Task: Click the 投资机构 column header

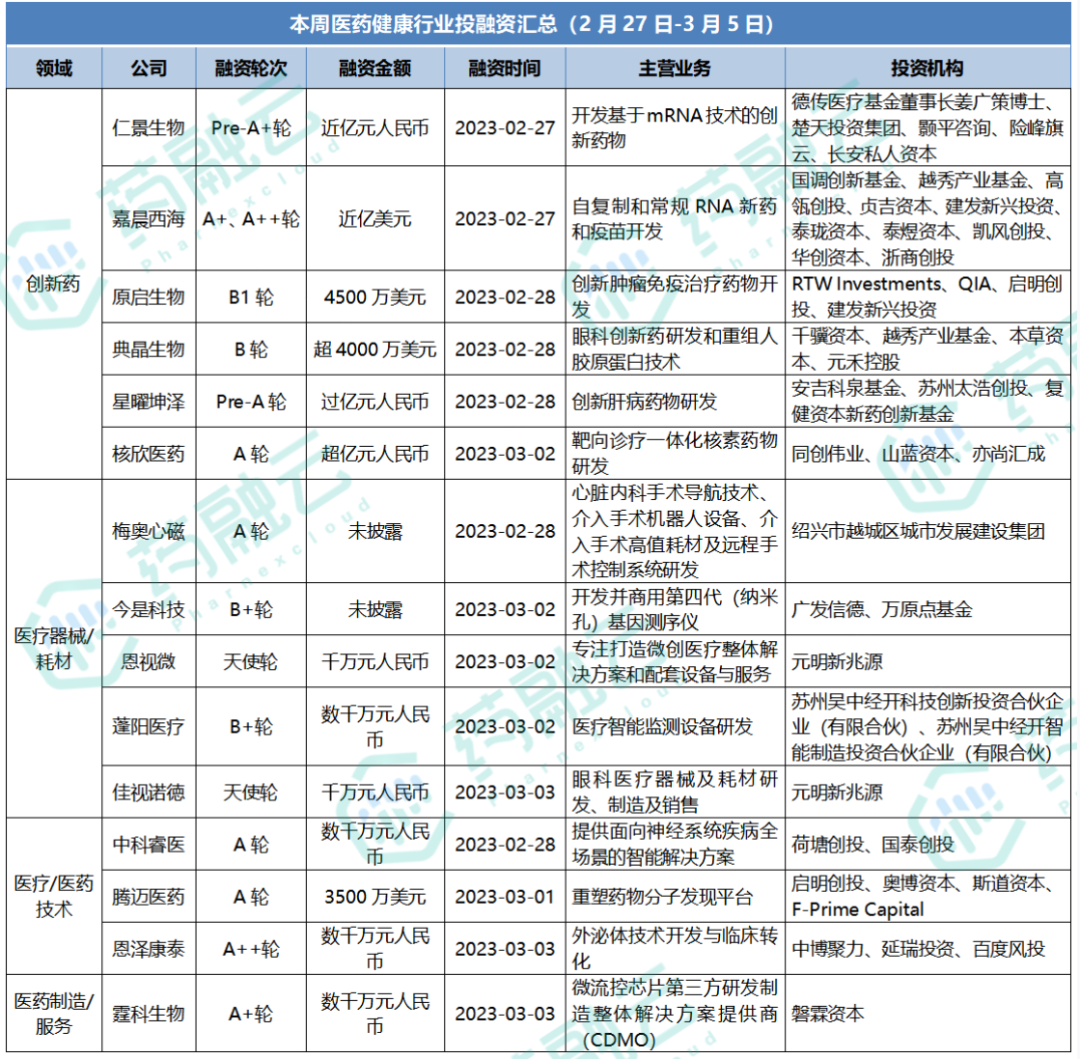Action: [x=927, y=68]
